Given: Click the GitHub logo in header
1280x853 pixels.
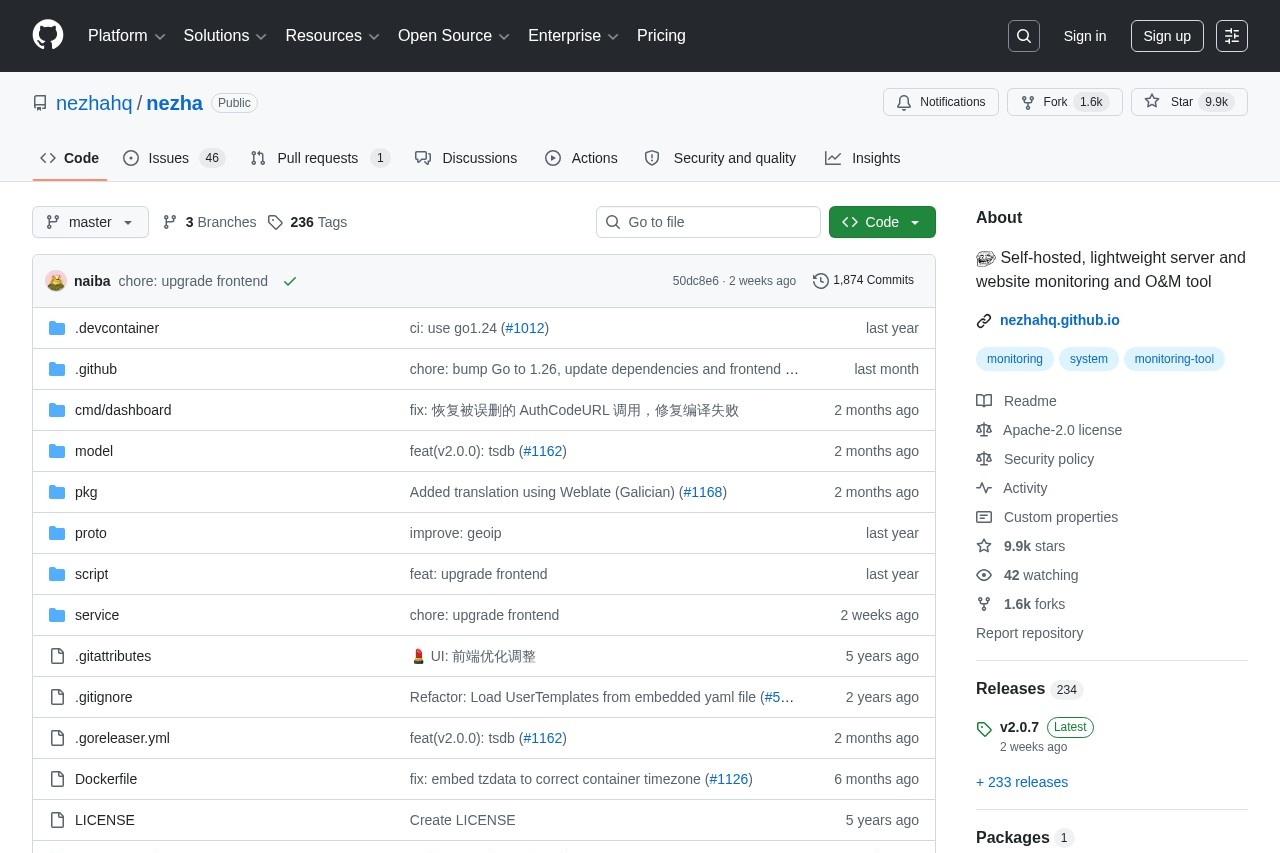Looking at the screenshot, I should tap(48, 35).
